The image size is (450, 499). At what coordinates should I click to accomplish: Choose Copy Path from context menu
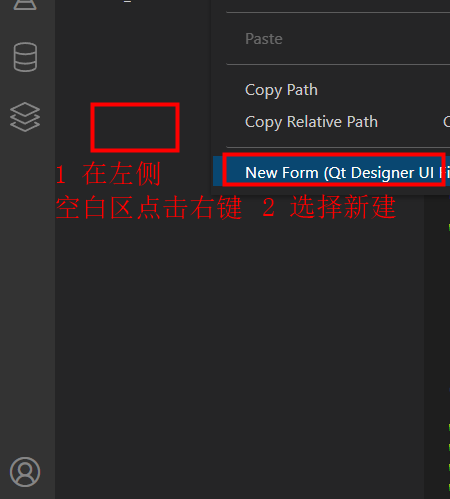click(x=281, y=90)
